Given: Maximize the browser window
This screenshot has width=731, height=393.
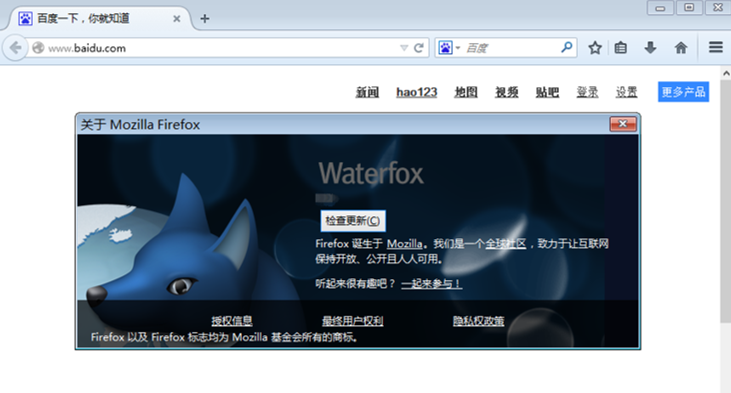Looking at the screenshot, I should coord(689,8).
